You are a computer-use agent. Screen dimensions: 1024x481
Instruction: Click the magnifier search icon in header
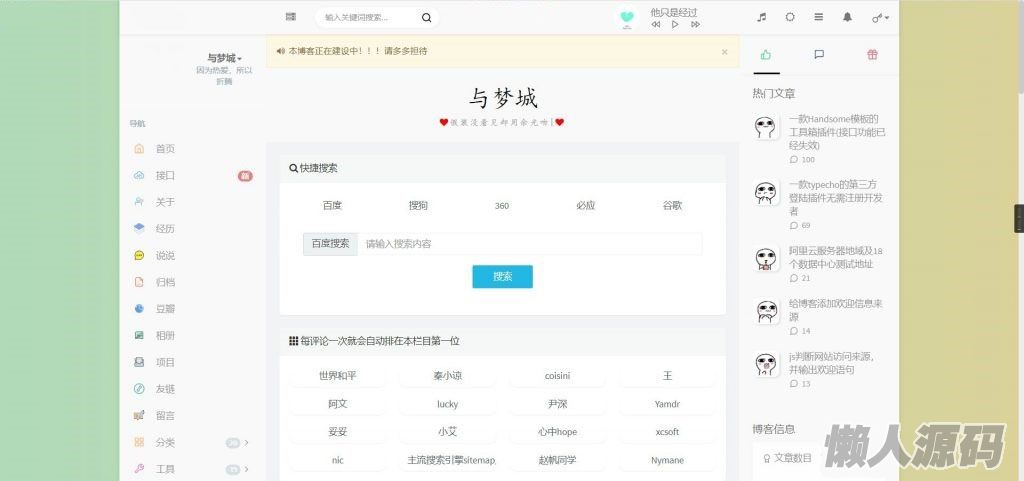click(x=426, y=18)
